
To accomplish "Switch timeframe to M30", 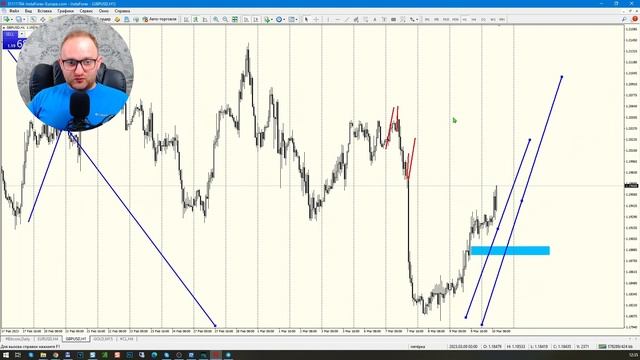I will pyautogui.click(x=455, y=19).
